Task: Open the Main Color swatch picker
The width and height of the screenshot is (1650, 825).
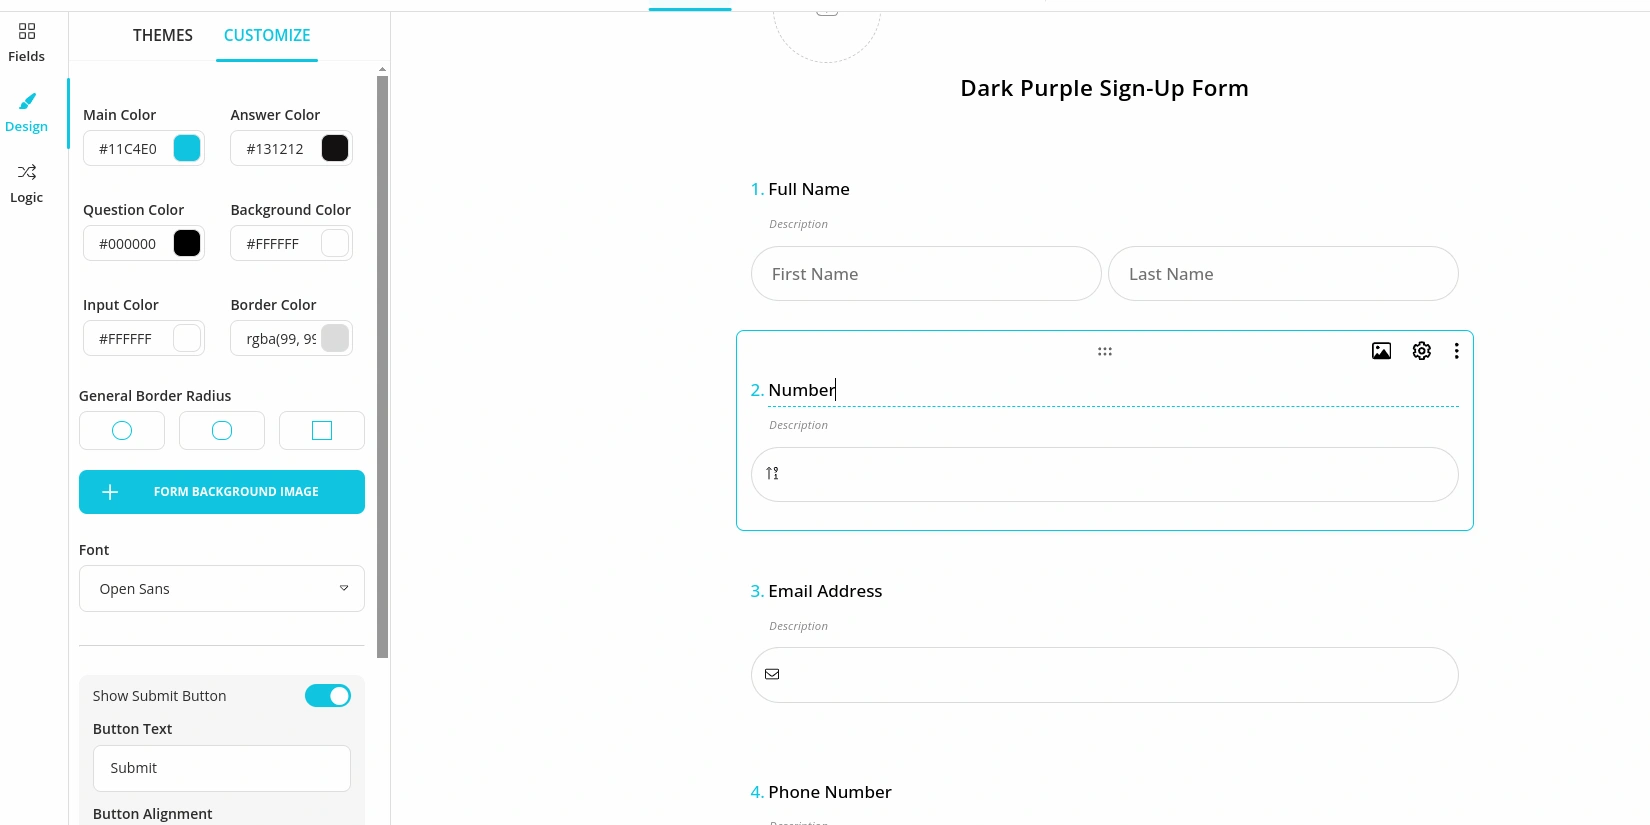Action: tap(186, 148)
